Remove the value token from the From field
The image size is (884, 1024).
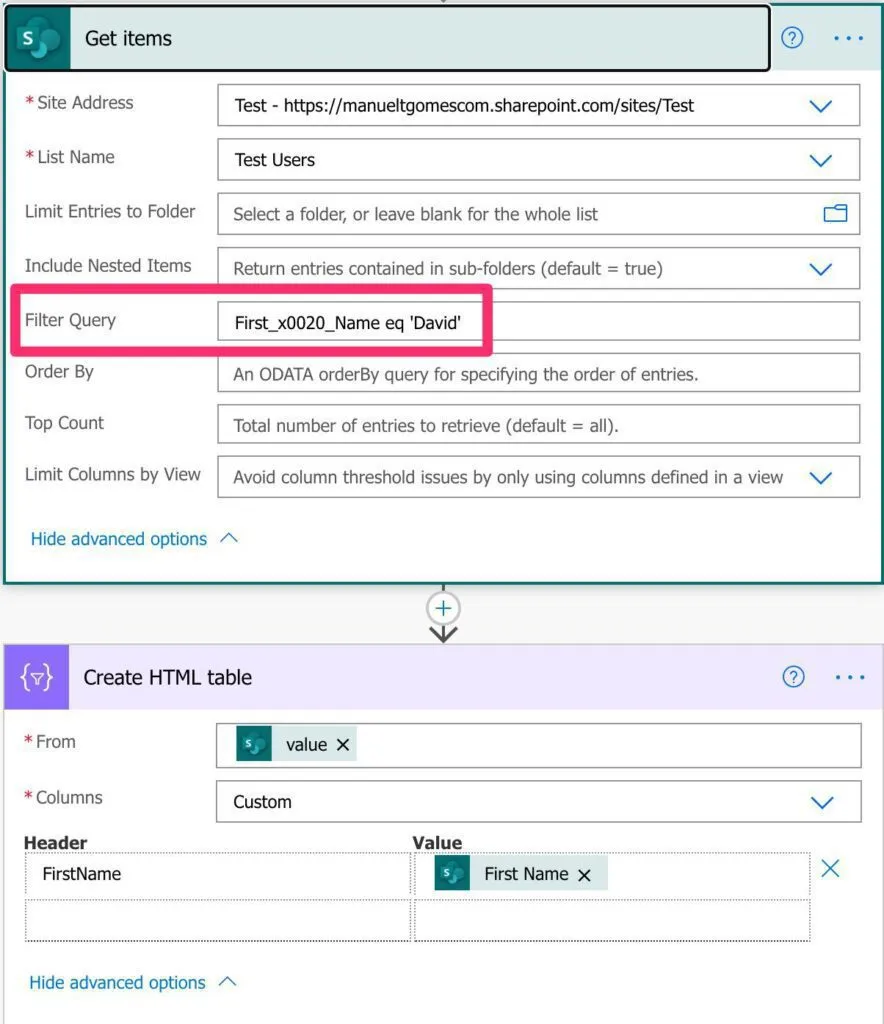tap(343, 745)
